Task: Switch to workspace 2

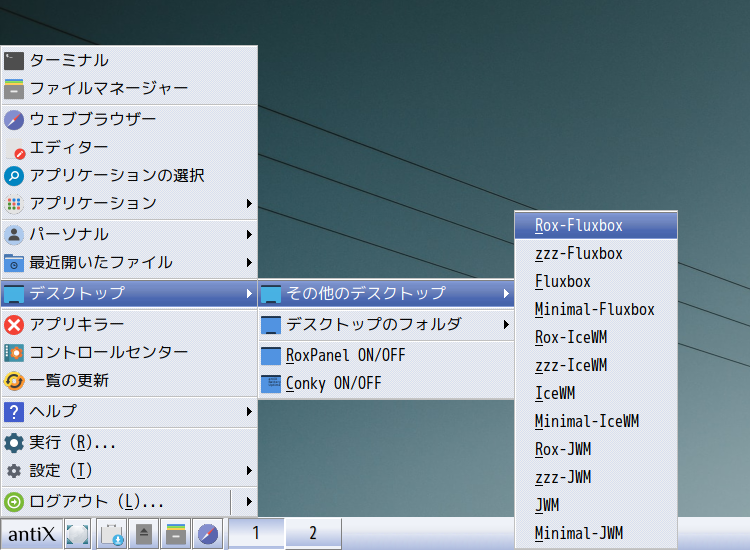Action: tap(313, 533)
